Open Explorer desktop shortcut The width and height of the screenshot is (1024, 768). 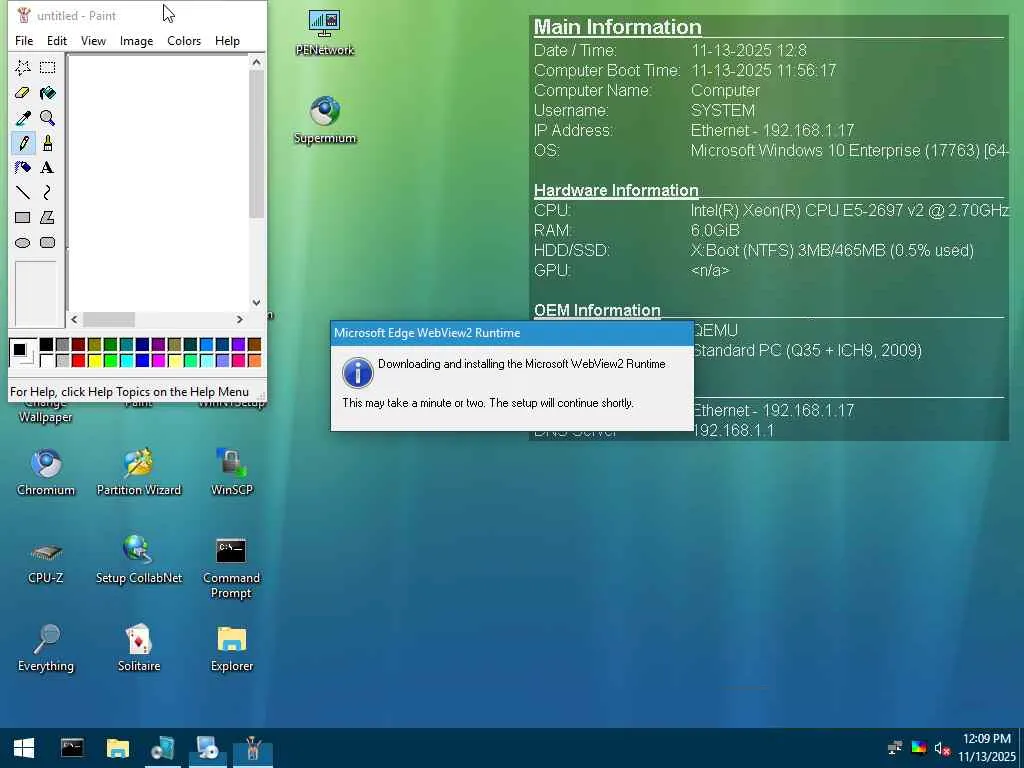coord(231,648)
